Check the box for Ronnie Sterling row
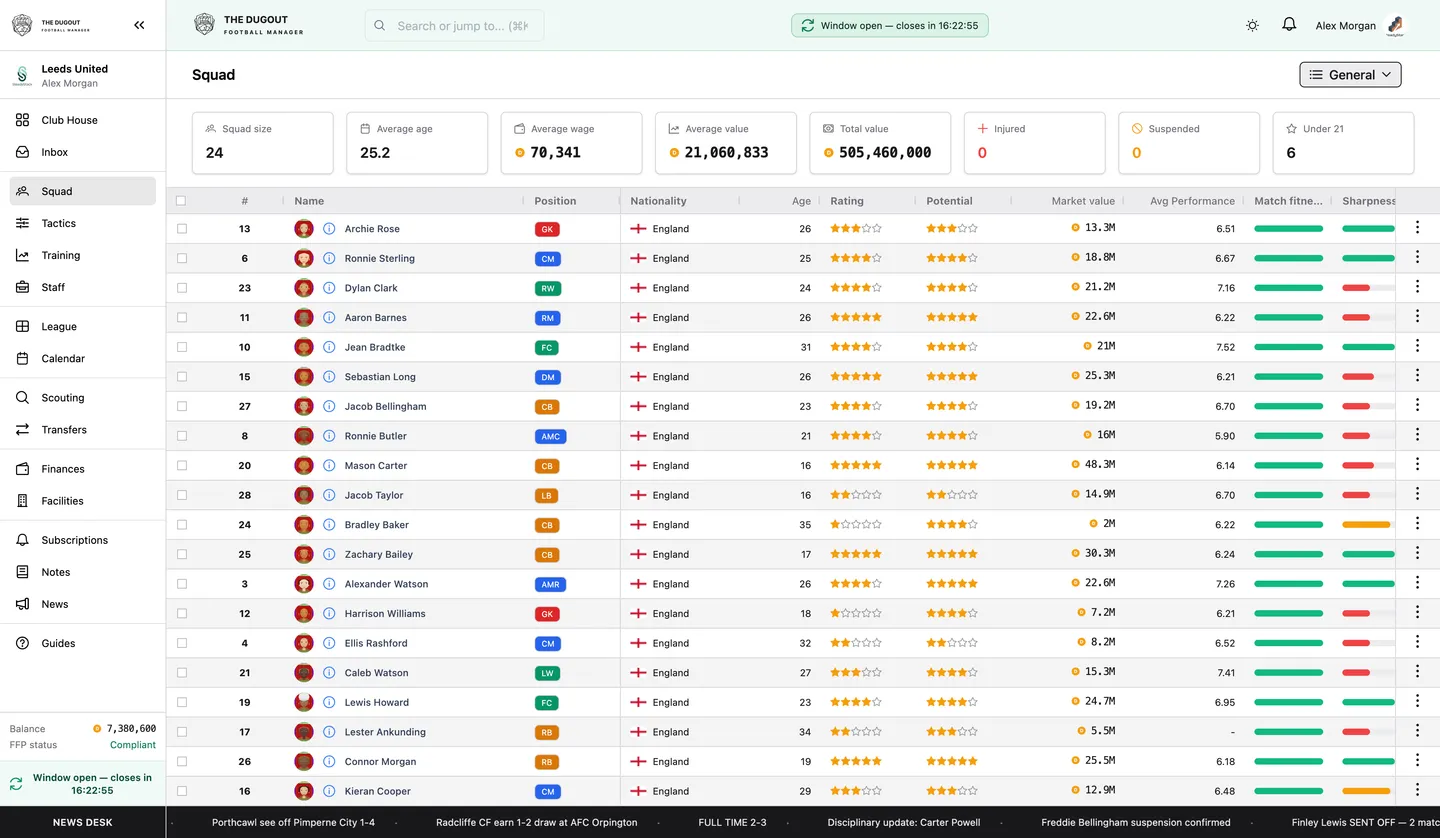The height and width of the screenshot is (838, 1440). point(182,258)
